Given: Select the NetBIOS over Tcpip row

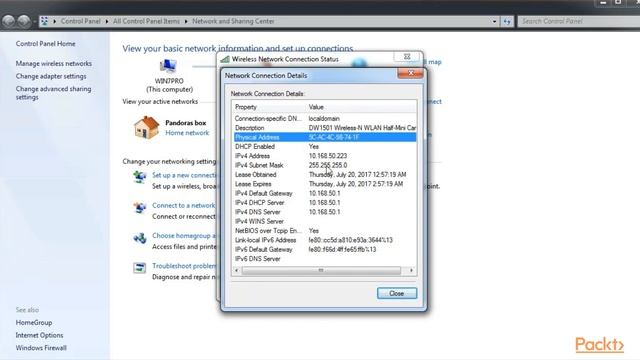Looking at the screenshot, I should coord(325,231).
